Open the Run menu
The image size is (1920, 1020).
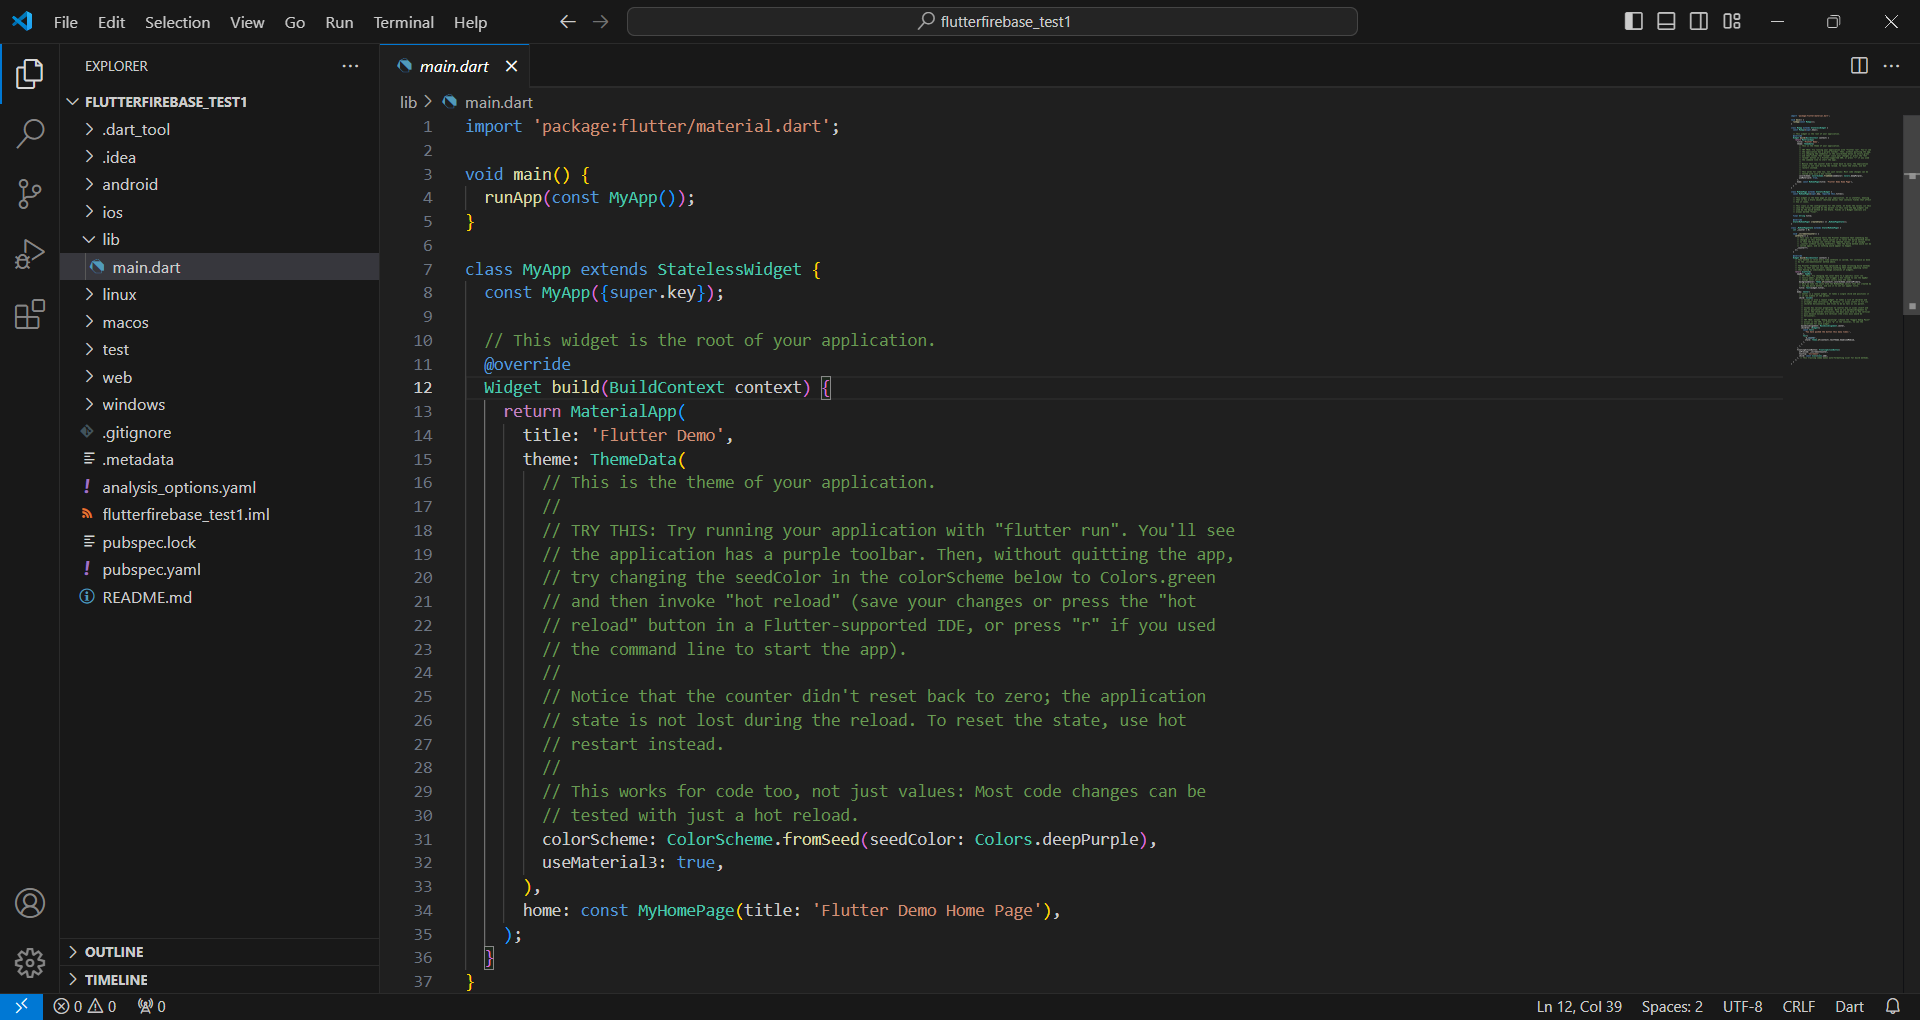pyautogui.click(x=339, y=22)
